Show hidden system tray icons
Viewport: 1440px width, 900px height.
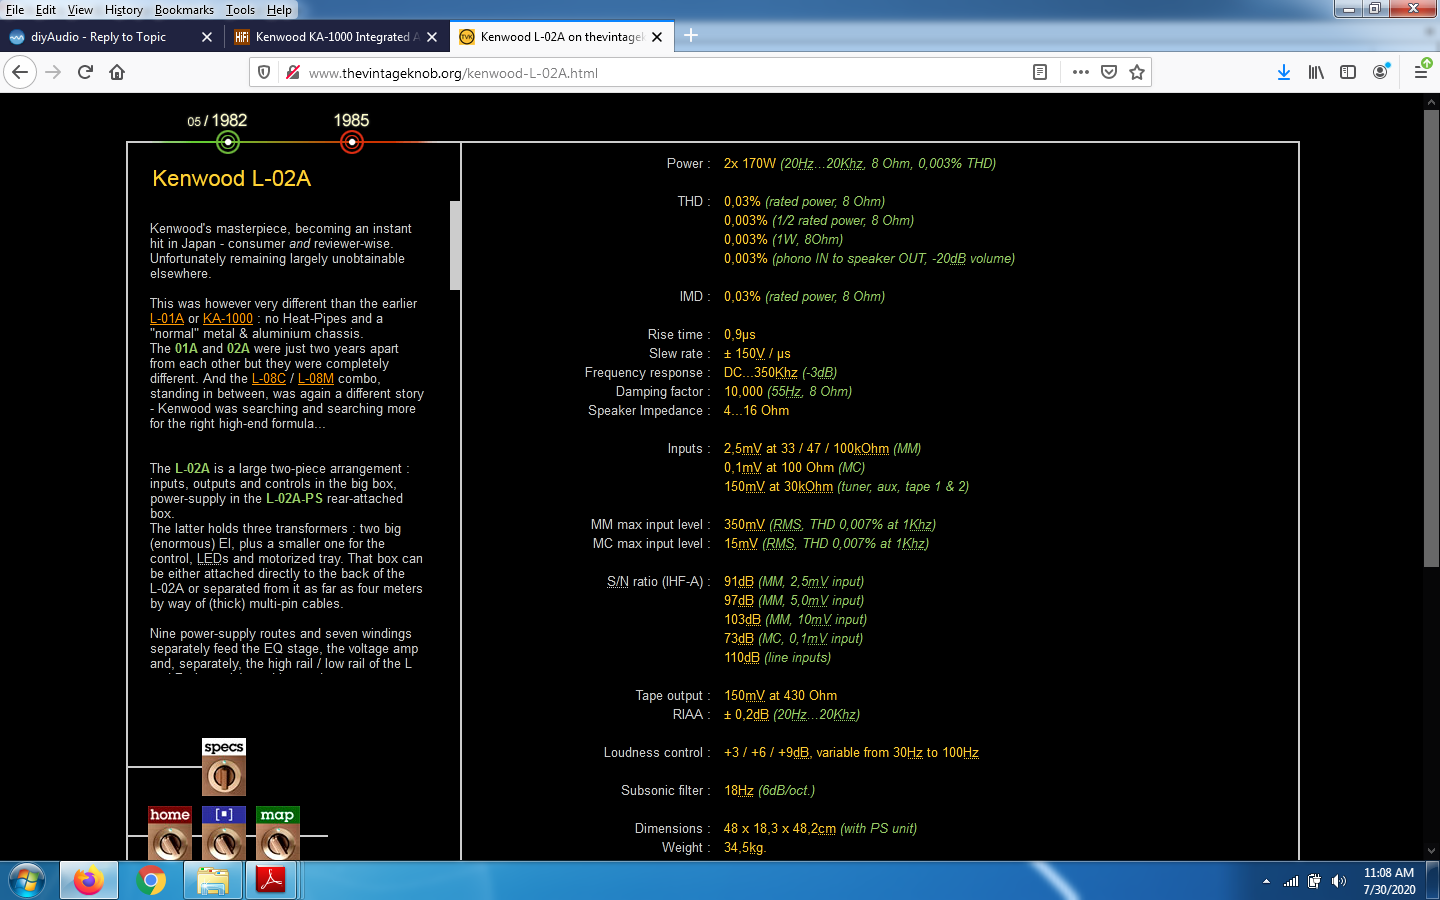click(x=1266, y=881)
